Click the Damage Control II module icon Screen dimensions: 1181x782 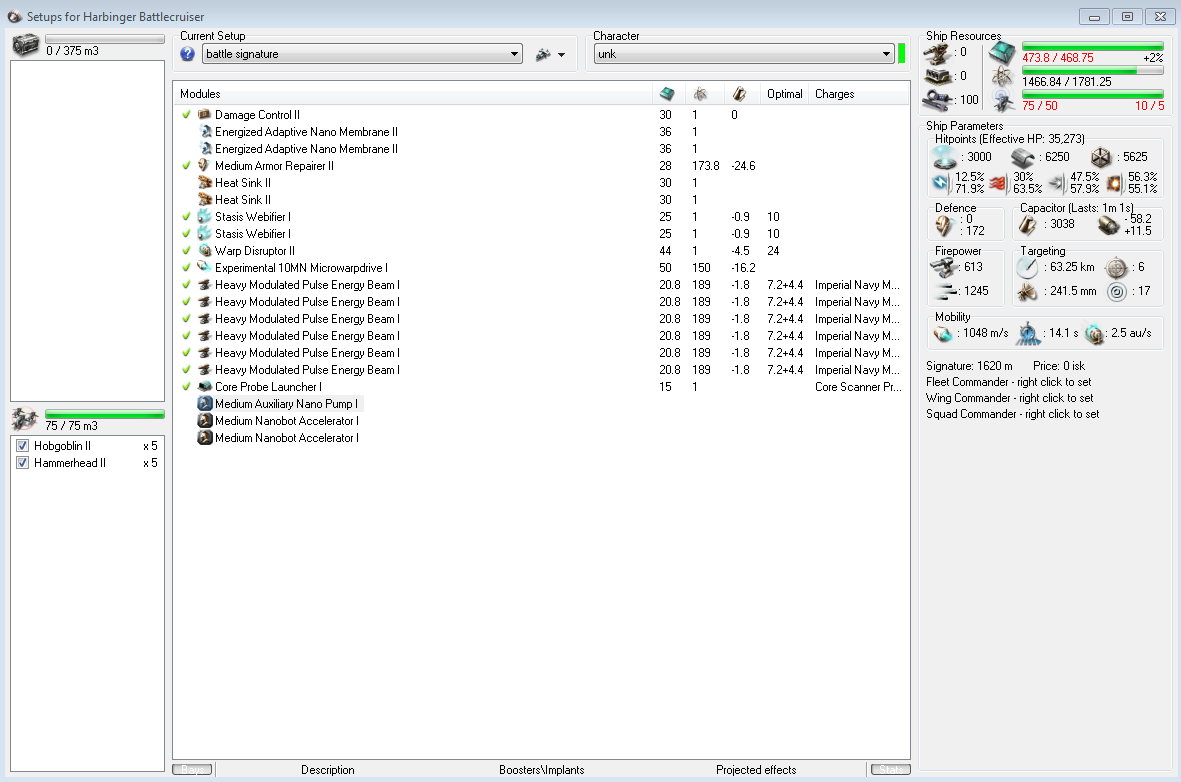click(204, 115)
